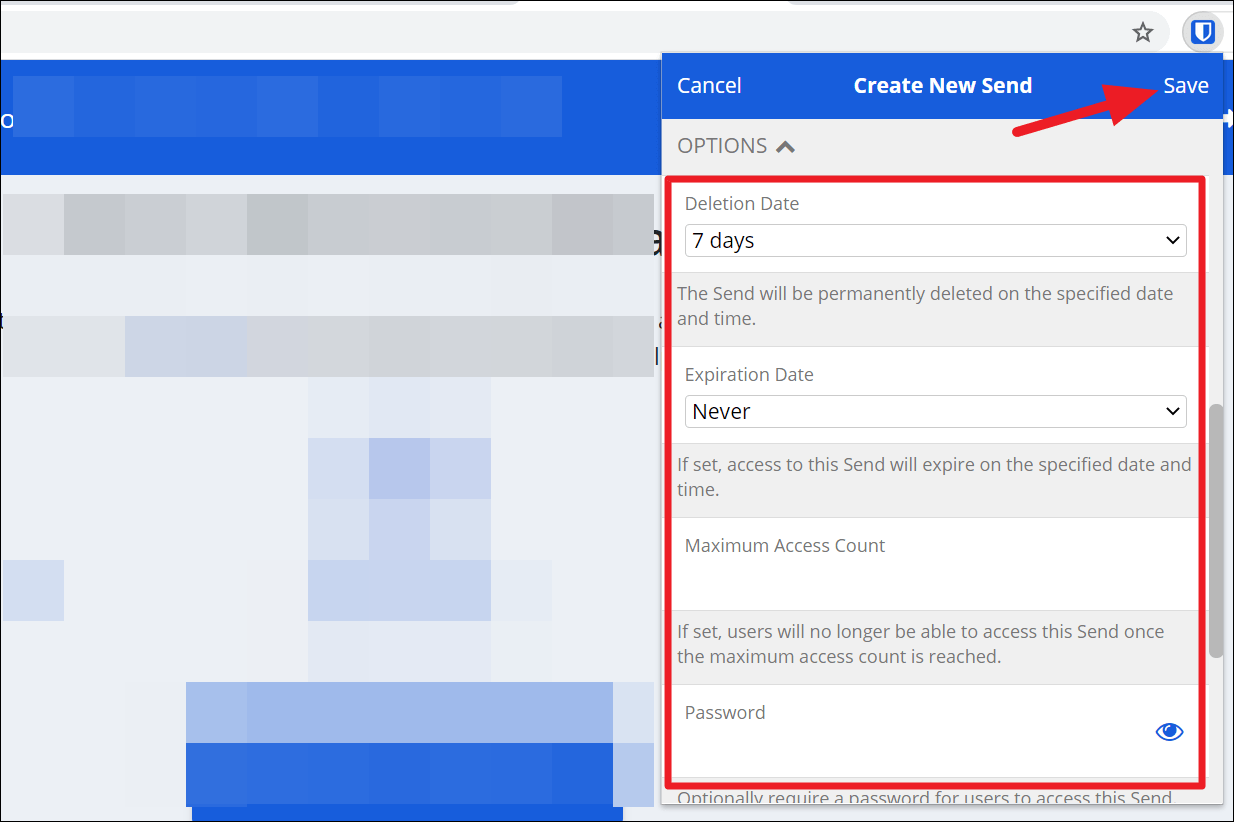Click the Maximum Access Count label
The height and width of the screenshot is (822, 1234).
click(785, 546)
